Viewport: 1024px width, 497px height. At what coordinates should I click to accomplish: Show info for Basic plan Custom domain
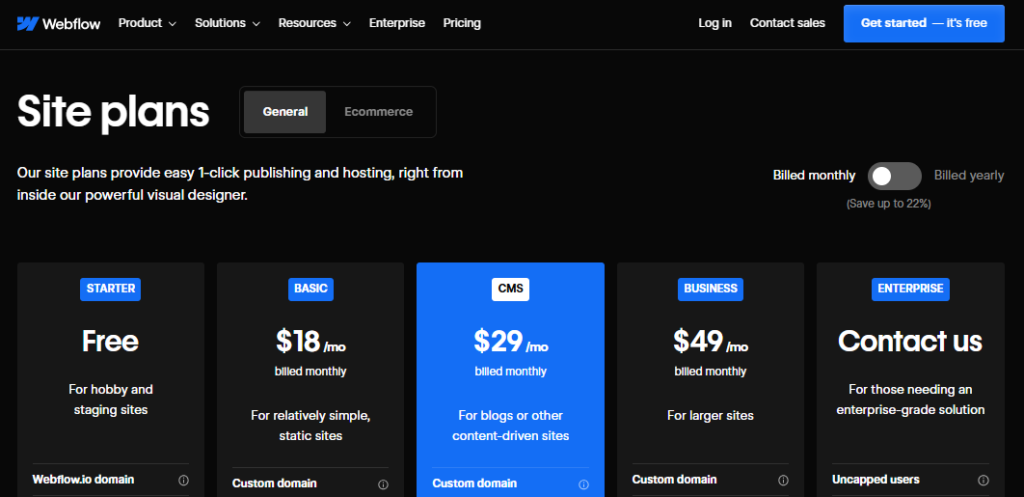coord(383,484)
